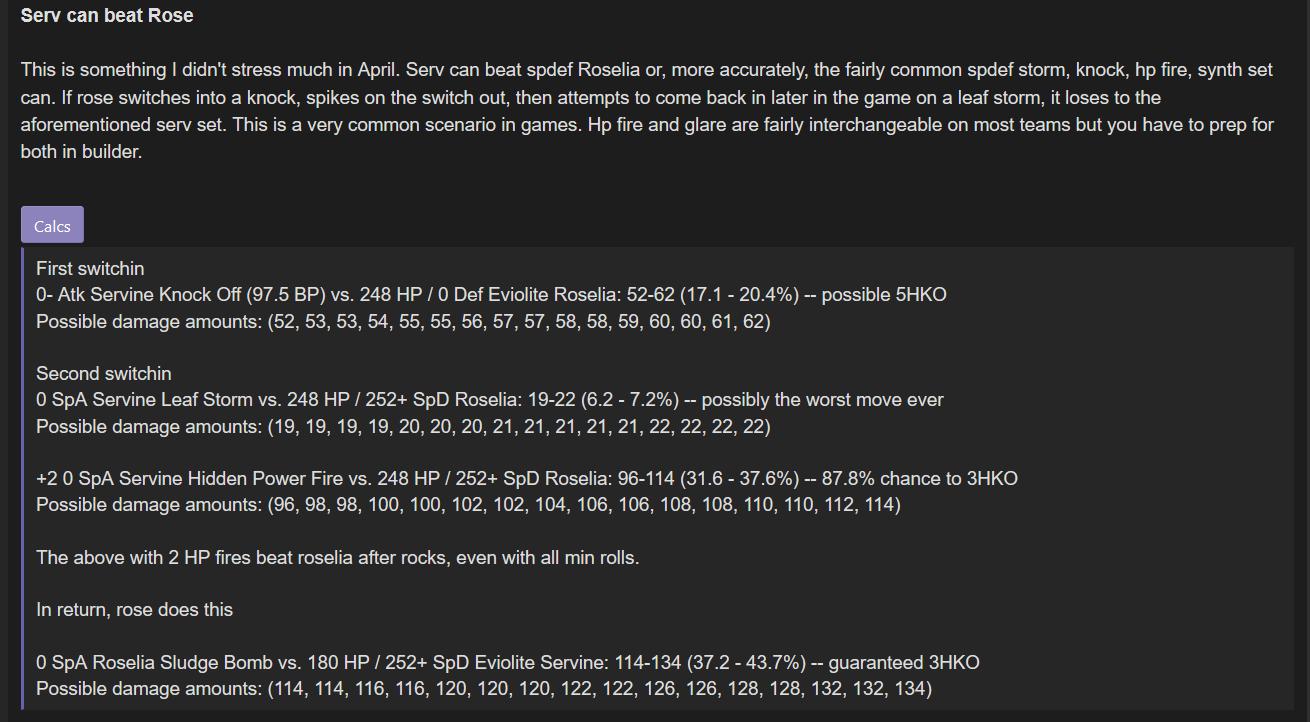The height and width of the screenshot is (722, 1310).
Task: Click the '2 HP fires beat roselia' sentence
Action: [338, 558]
